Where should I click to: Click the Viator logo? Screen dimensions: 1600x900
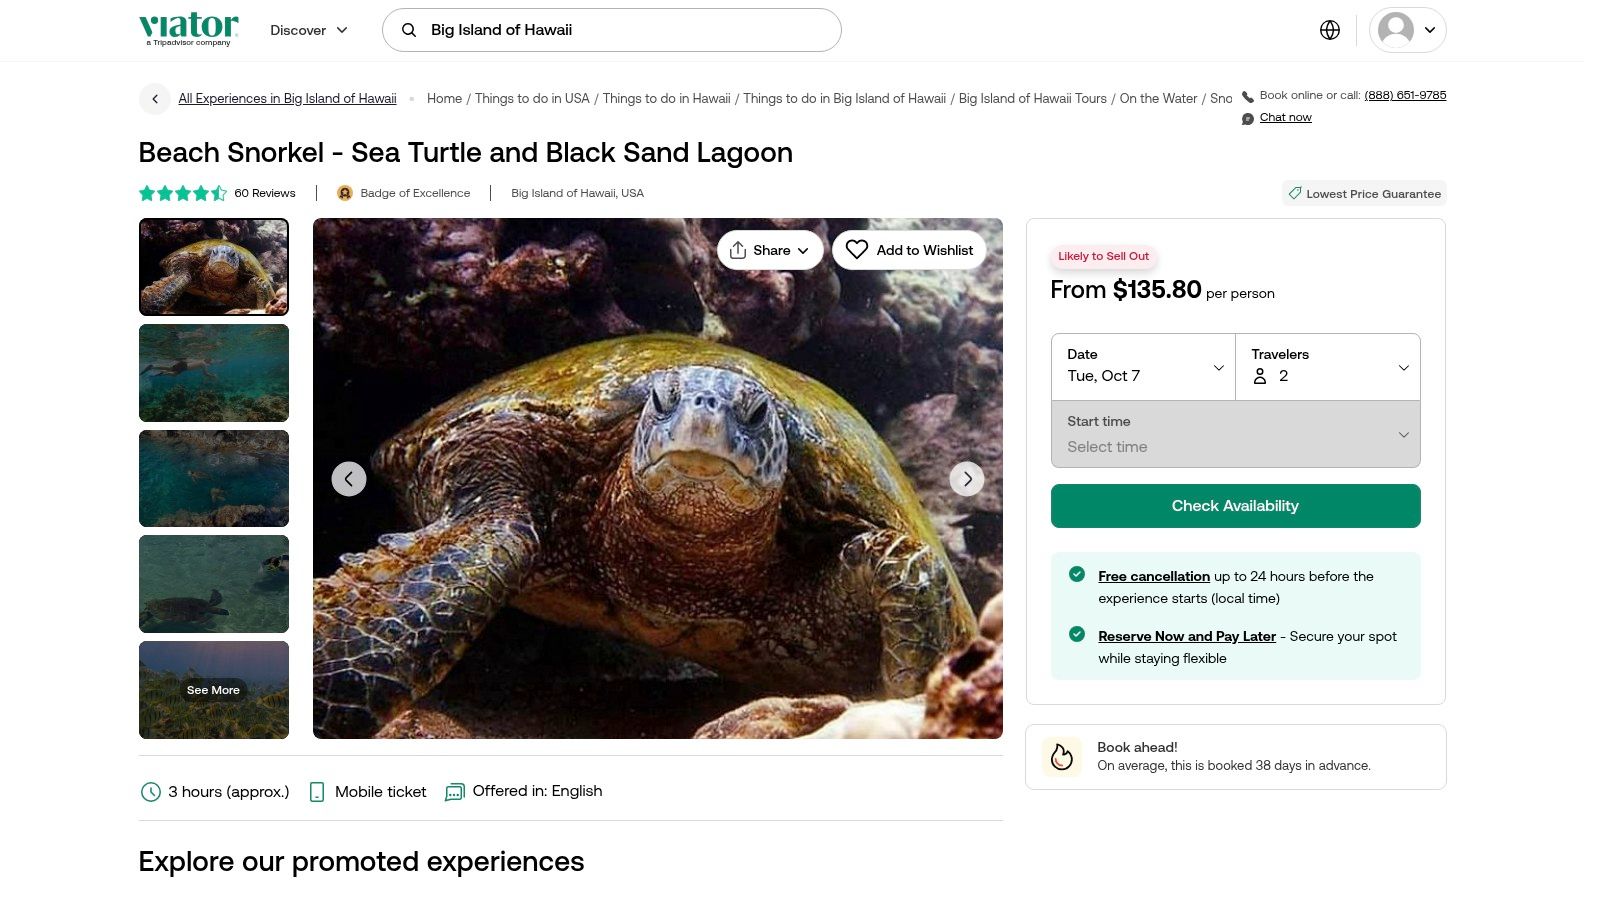click(x=189, y=29)
